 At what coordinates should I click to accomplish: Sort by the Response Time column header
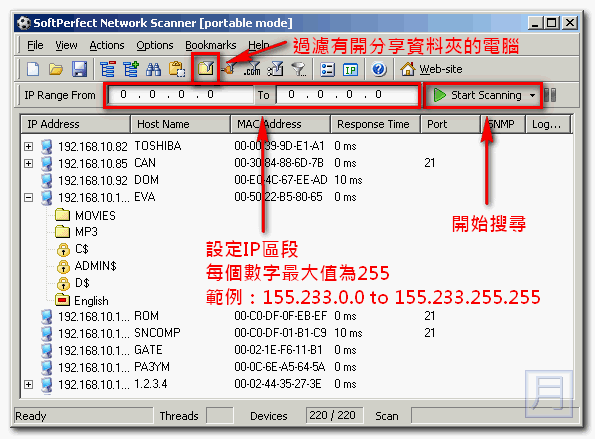(x=375, y=124)
